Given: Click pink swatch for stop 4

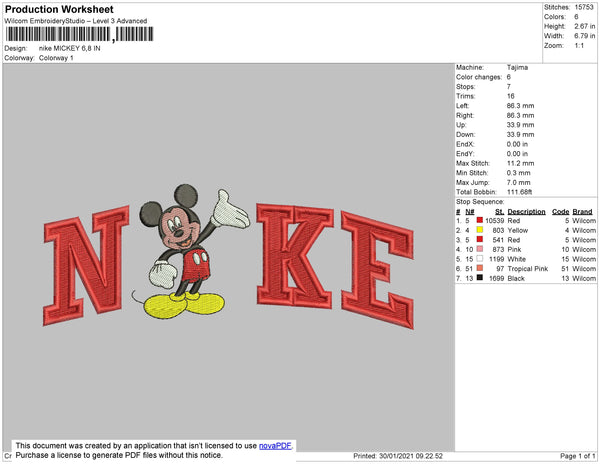Looking at the screenshot, I should point(479,249).
